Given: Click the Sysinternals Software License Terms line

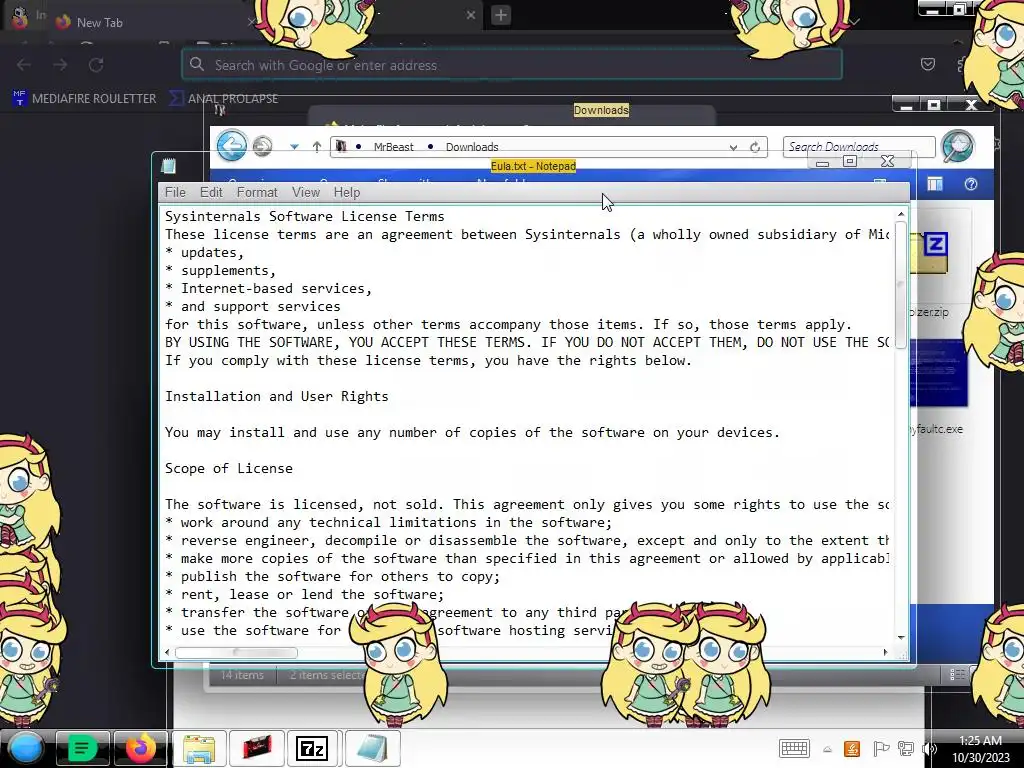Looking at the screenshot, I should coord(304,216).
